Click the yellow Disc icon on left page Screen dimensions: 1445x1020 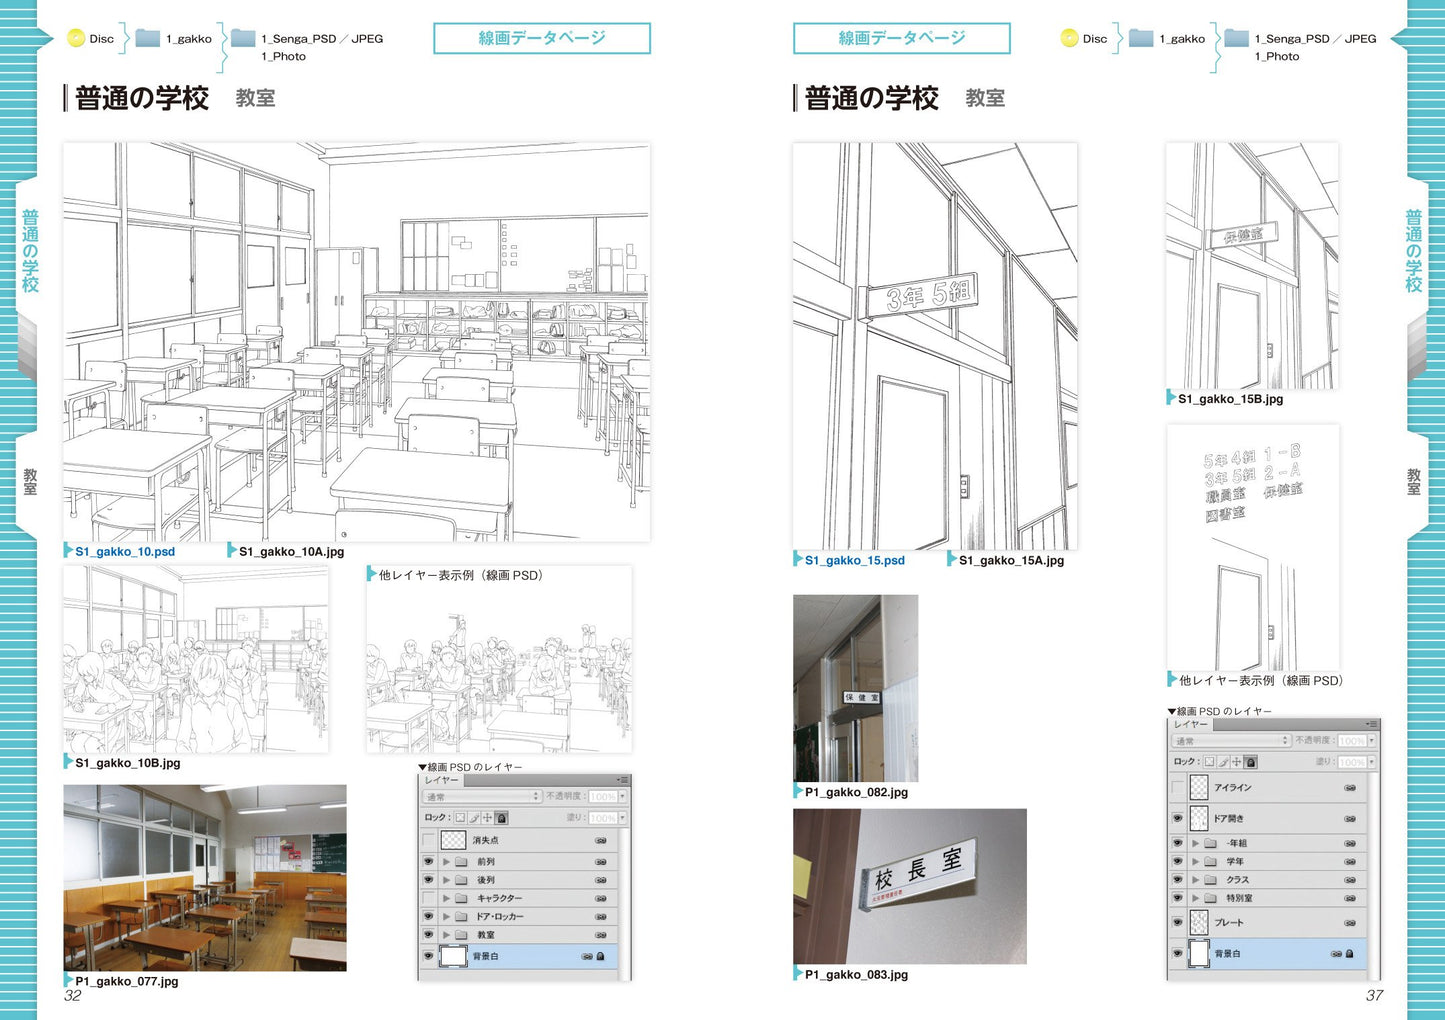point(76,38)
